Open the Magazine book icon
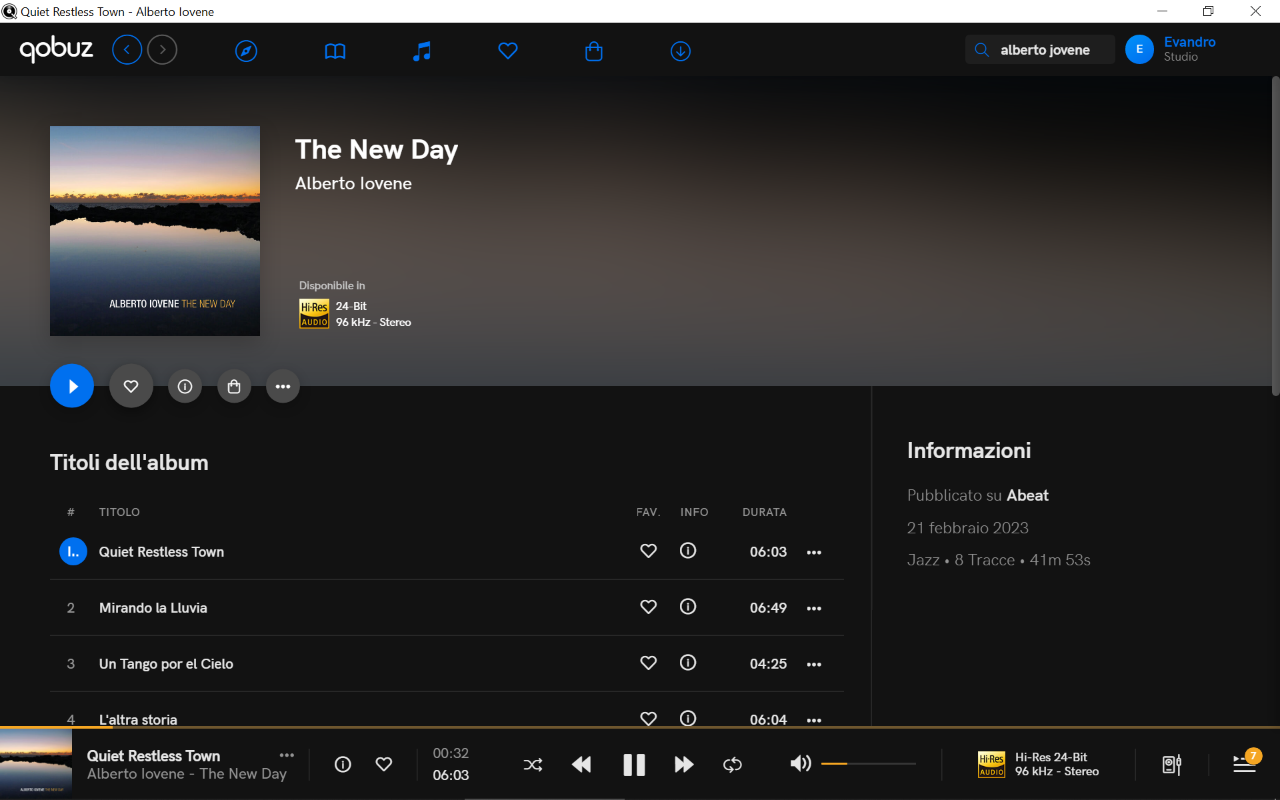This screenshot has width=1280, height=800. coord(335,51)
